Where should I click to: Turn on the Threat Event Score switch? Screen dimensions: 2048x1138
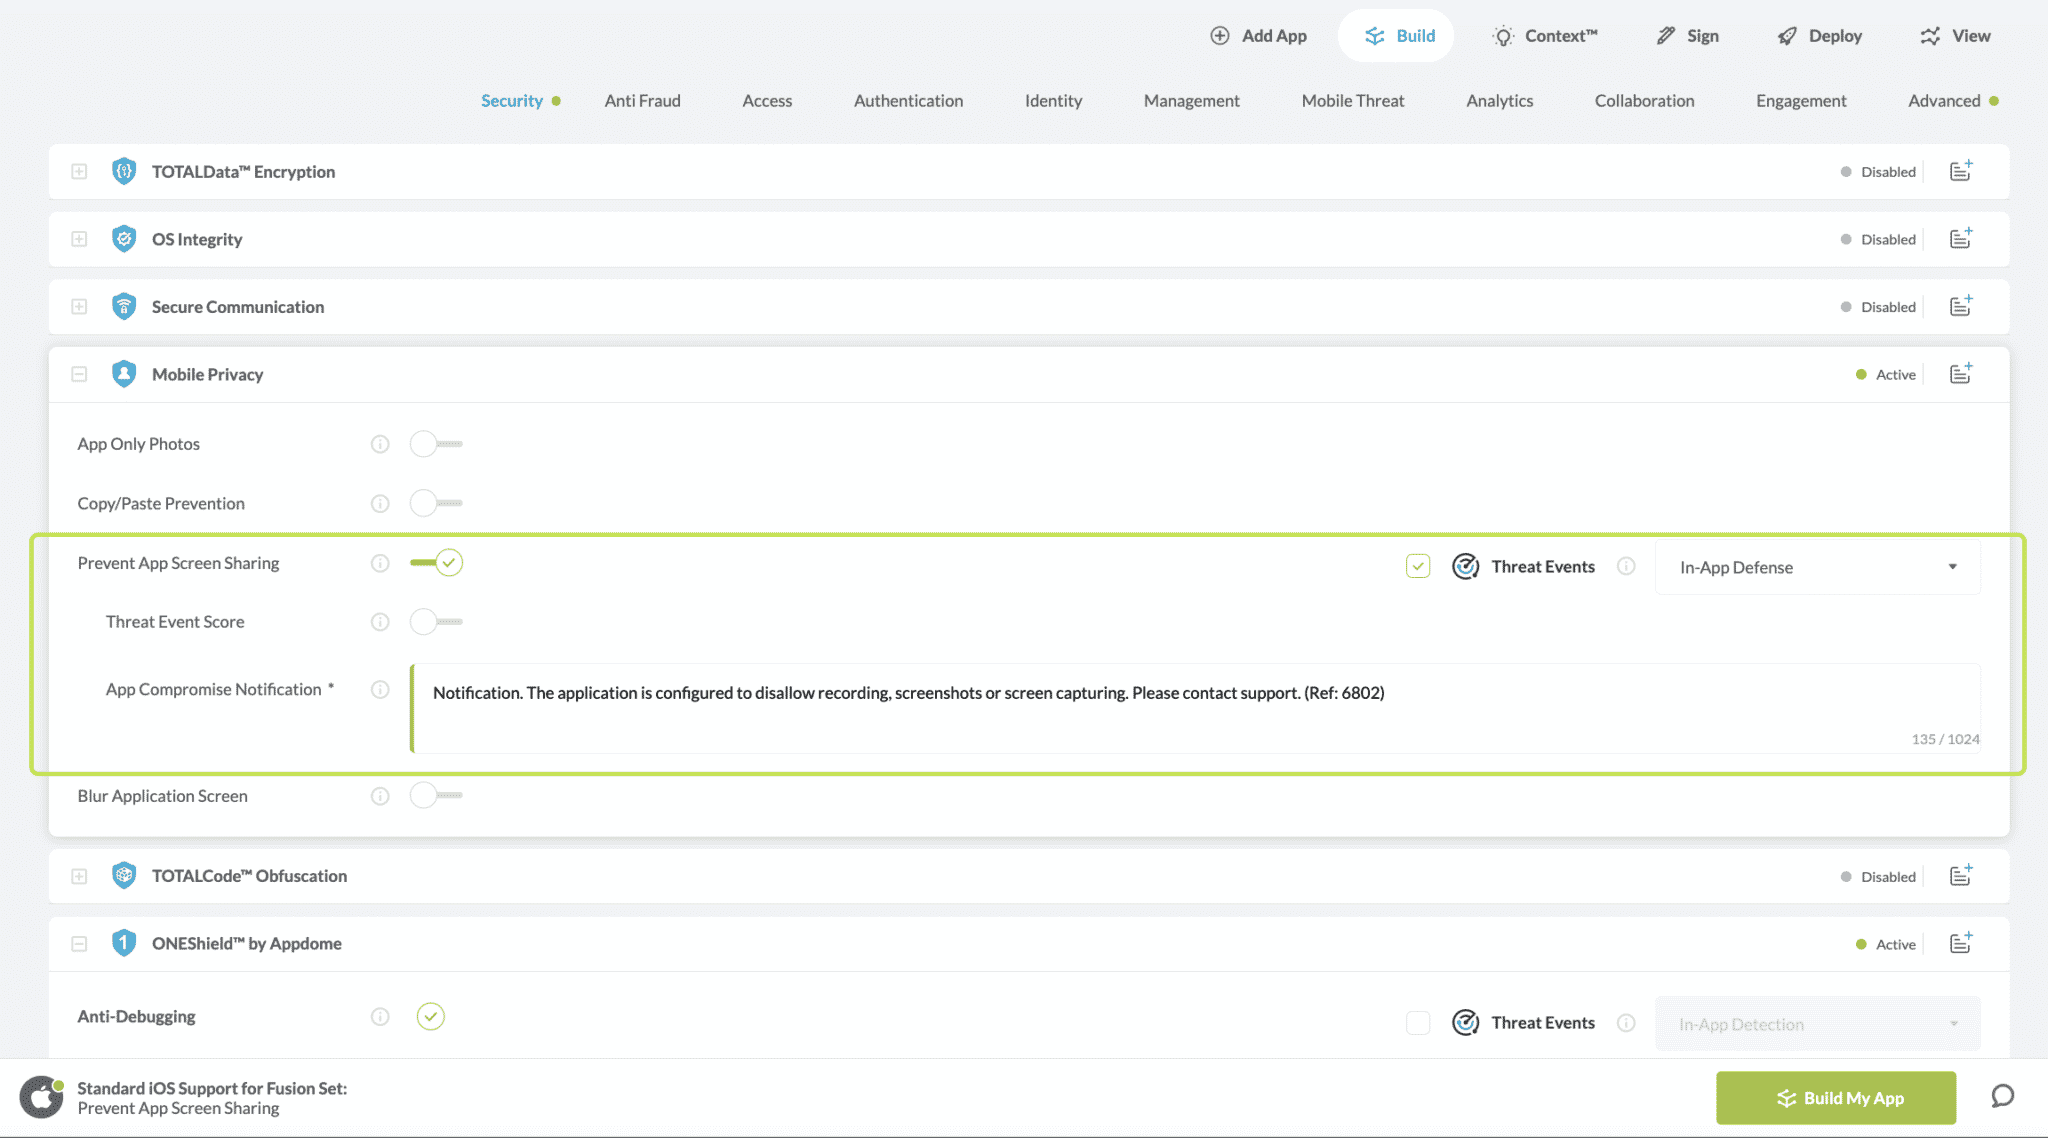(435, 622)
